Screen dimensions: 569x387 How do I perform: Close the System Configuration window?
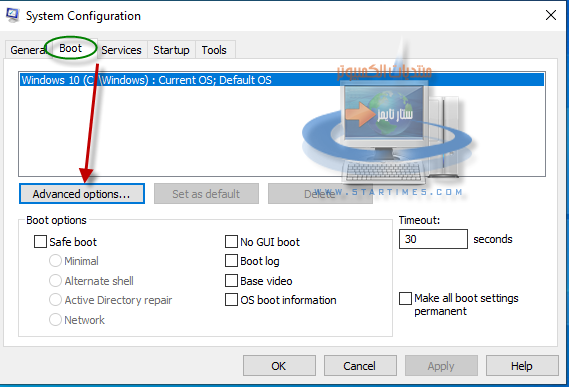551,15
